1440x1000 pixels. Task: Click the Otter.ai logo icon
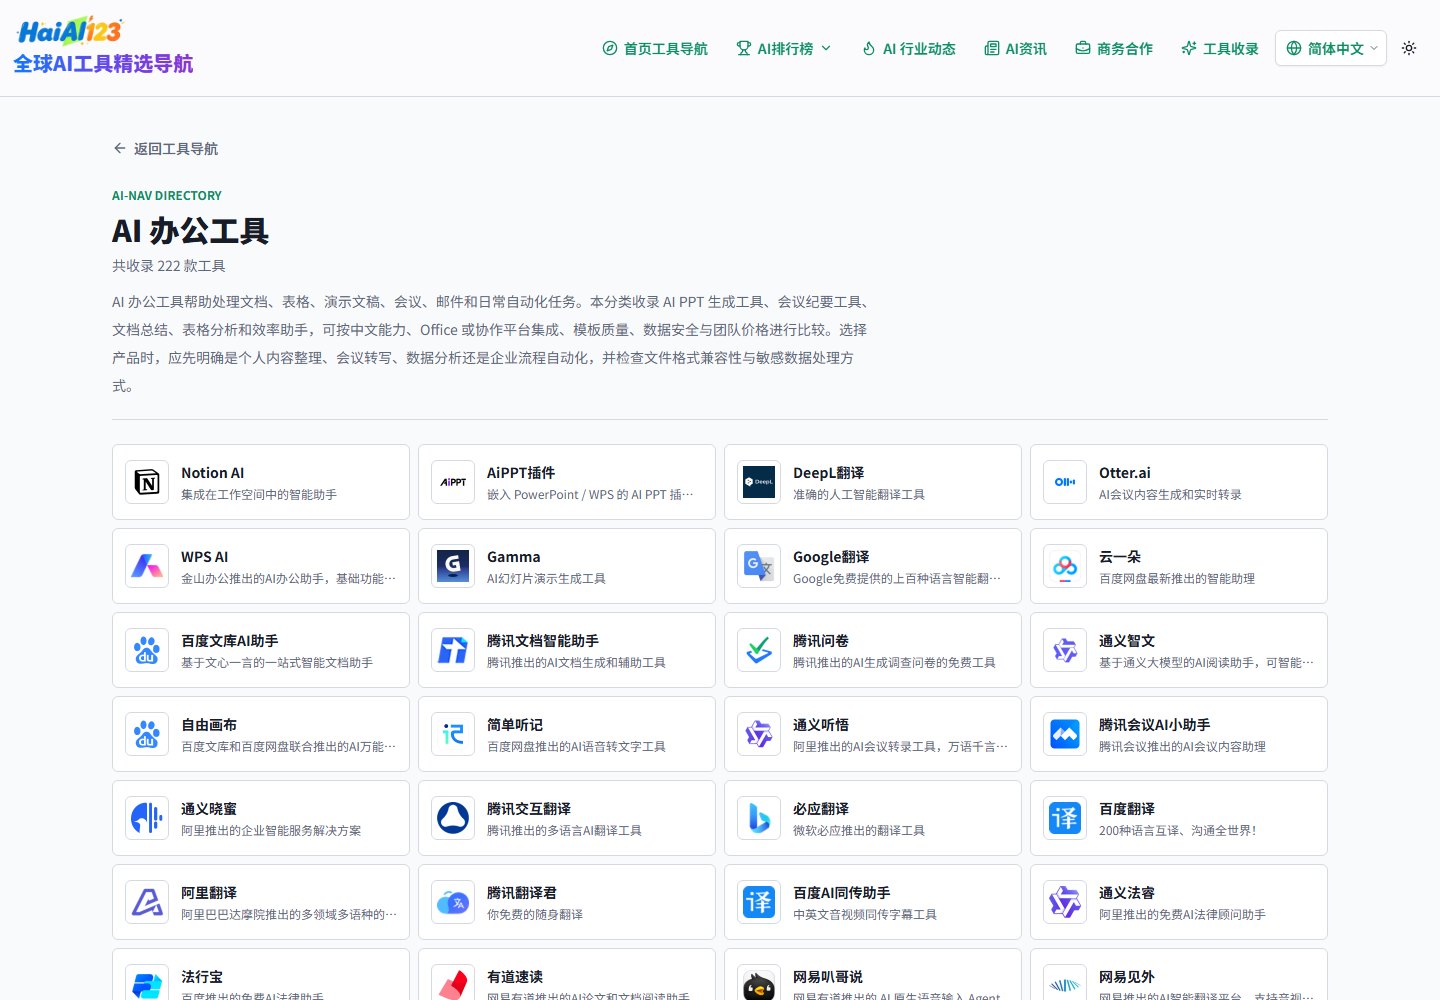1065,482
